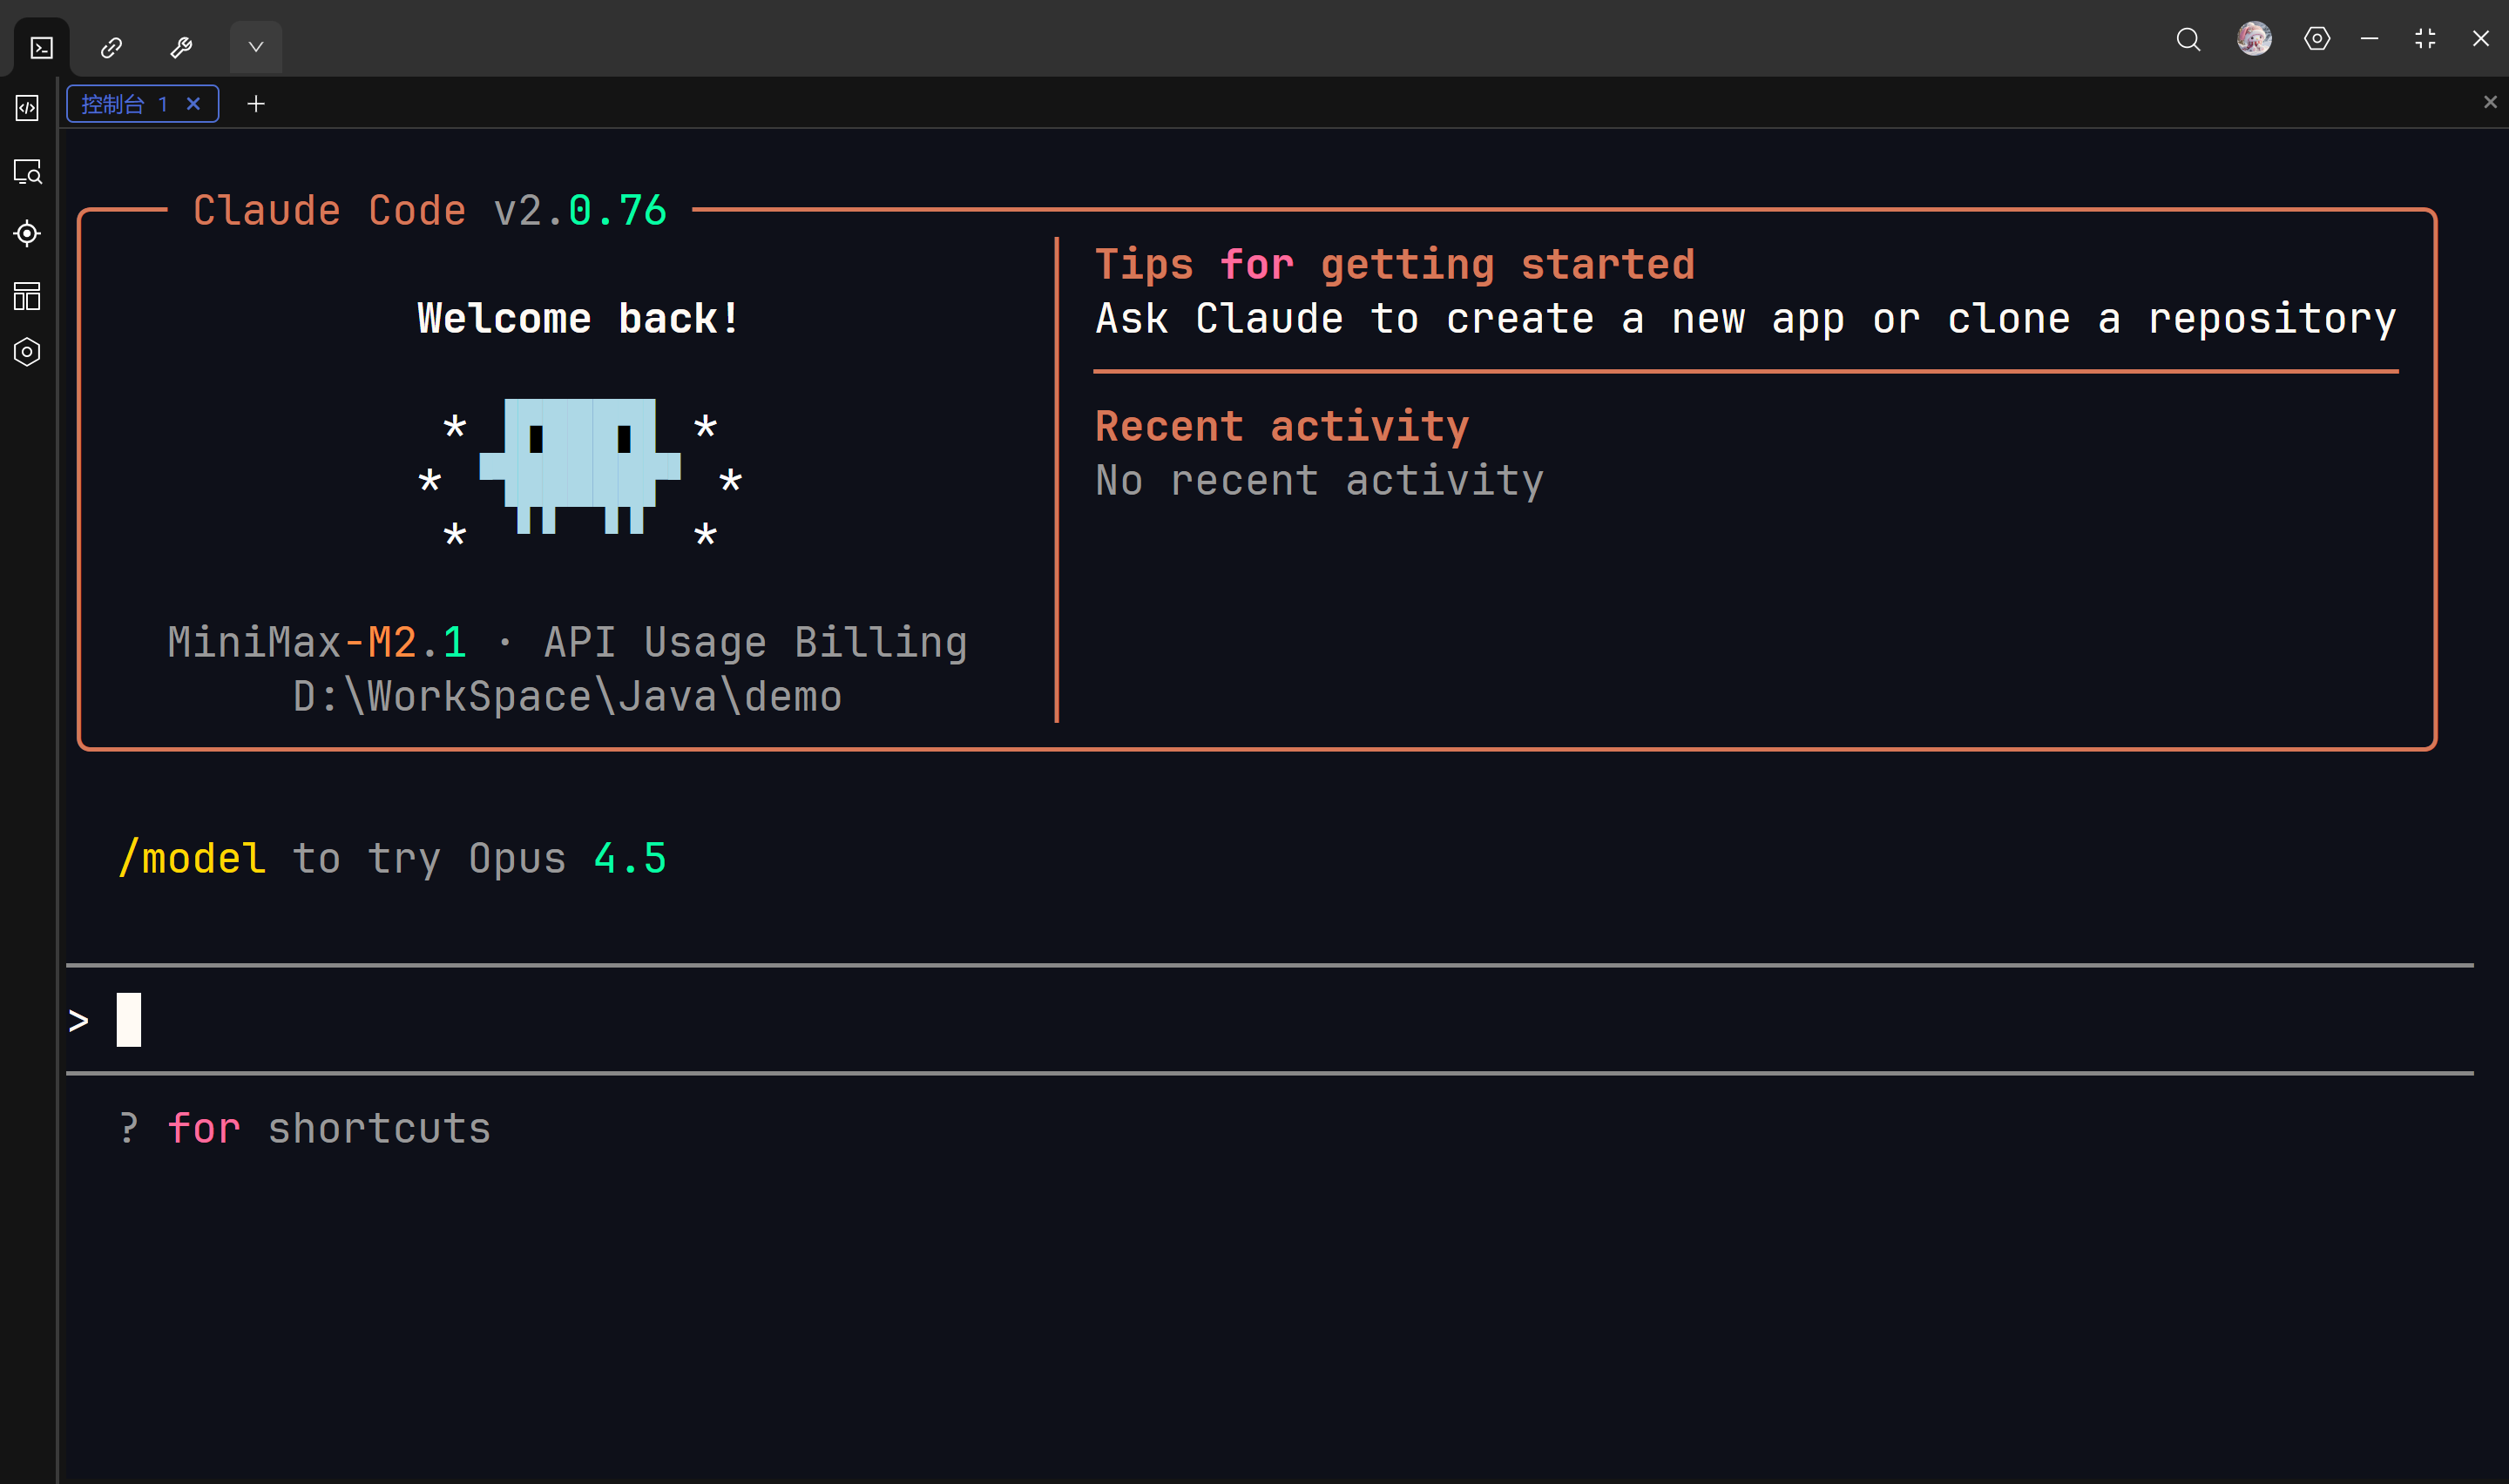This screenshot has width=2509, height=1484.
Task: Open the wrench tools icon
Action: (181, 47)
